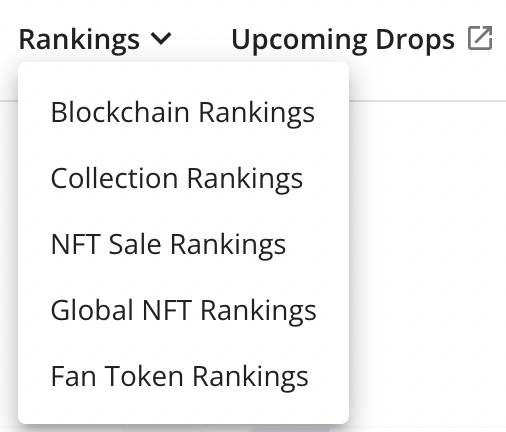Click the Upcoming Drops navigation text
Screen dimensions: 506x432
[343, 40]
